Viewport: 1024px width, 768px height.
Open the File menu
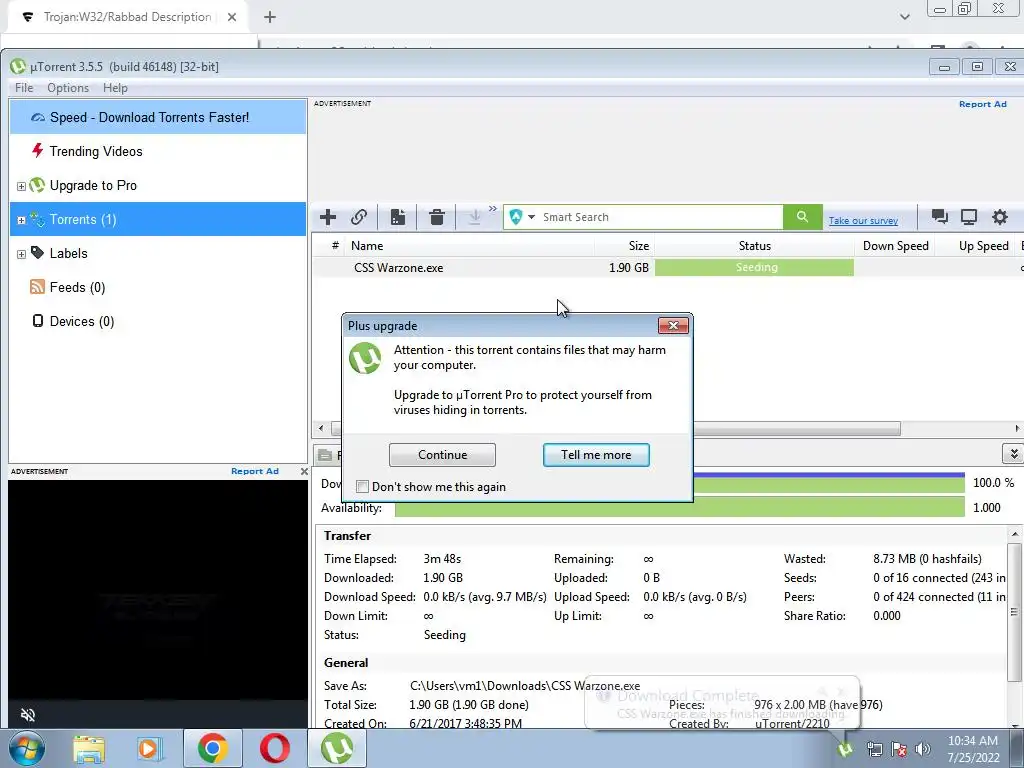24,88
